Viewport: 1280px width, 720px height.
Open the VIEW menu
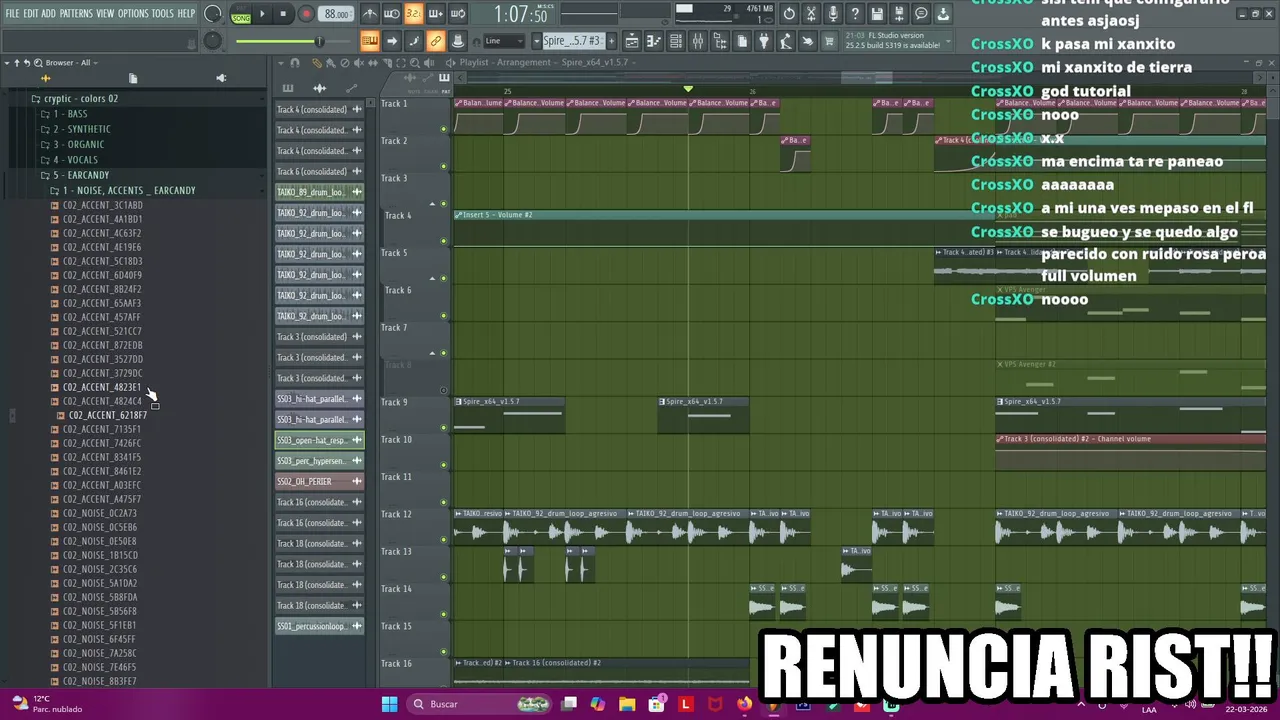coord(105,14)
